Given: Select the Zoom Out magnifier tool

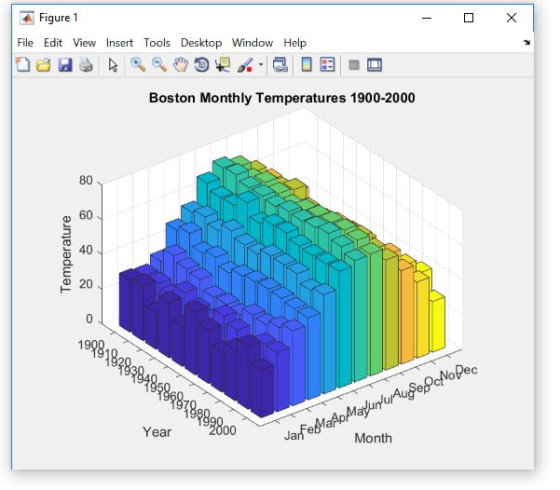Looking at the screenshot, I should (x=159, y=65).
